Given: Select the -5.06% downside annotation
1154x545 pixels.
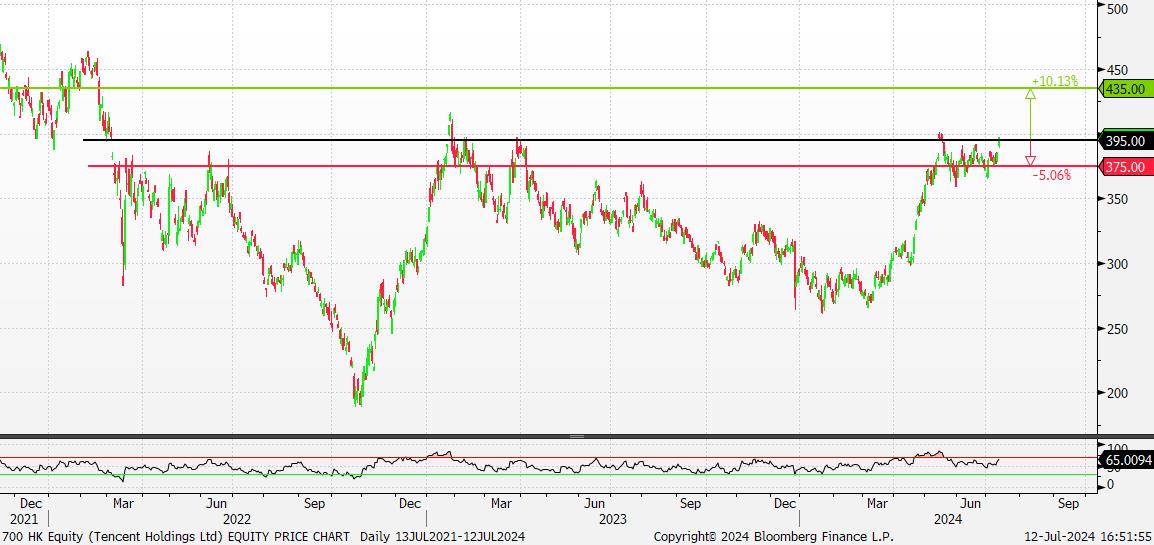Looking at the screenshot, I should point(1051,175).
